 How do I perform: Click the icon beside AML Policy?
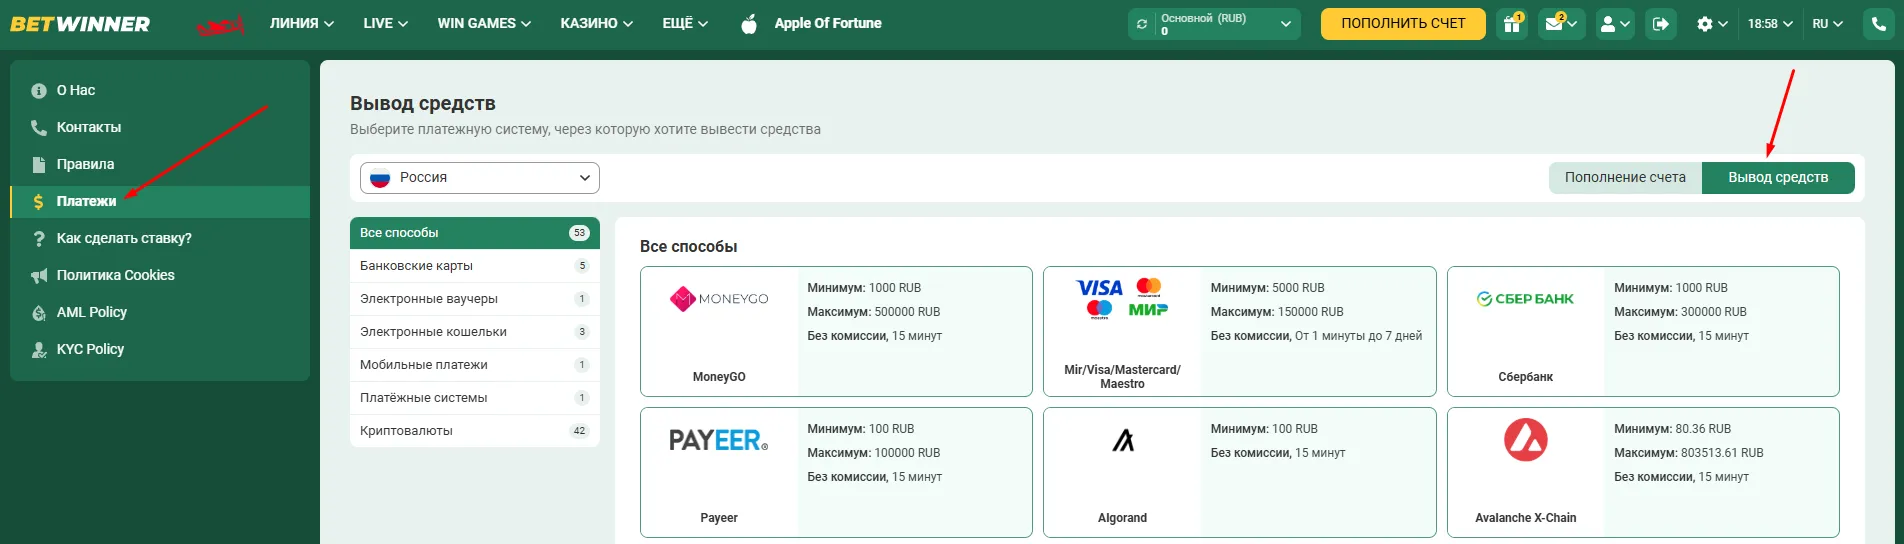39,313
